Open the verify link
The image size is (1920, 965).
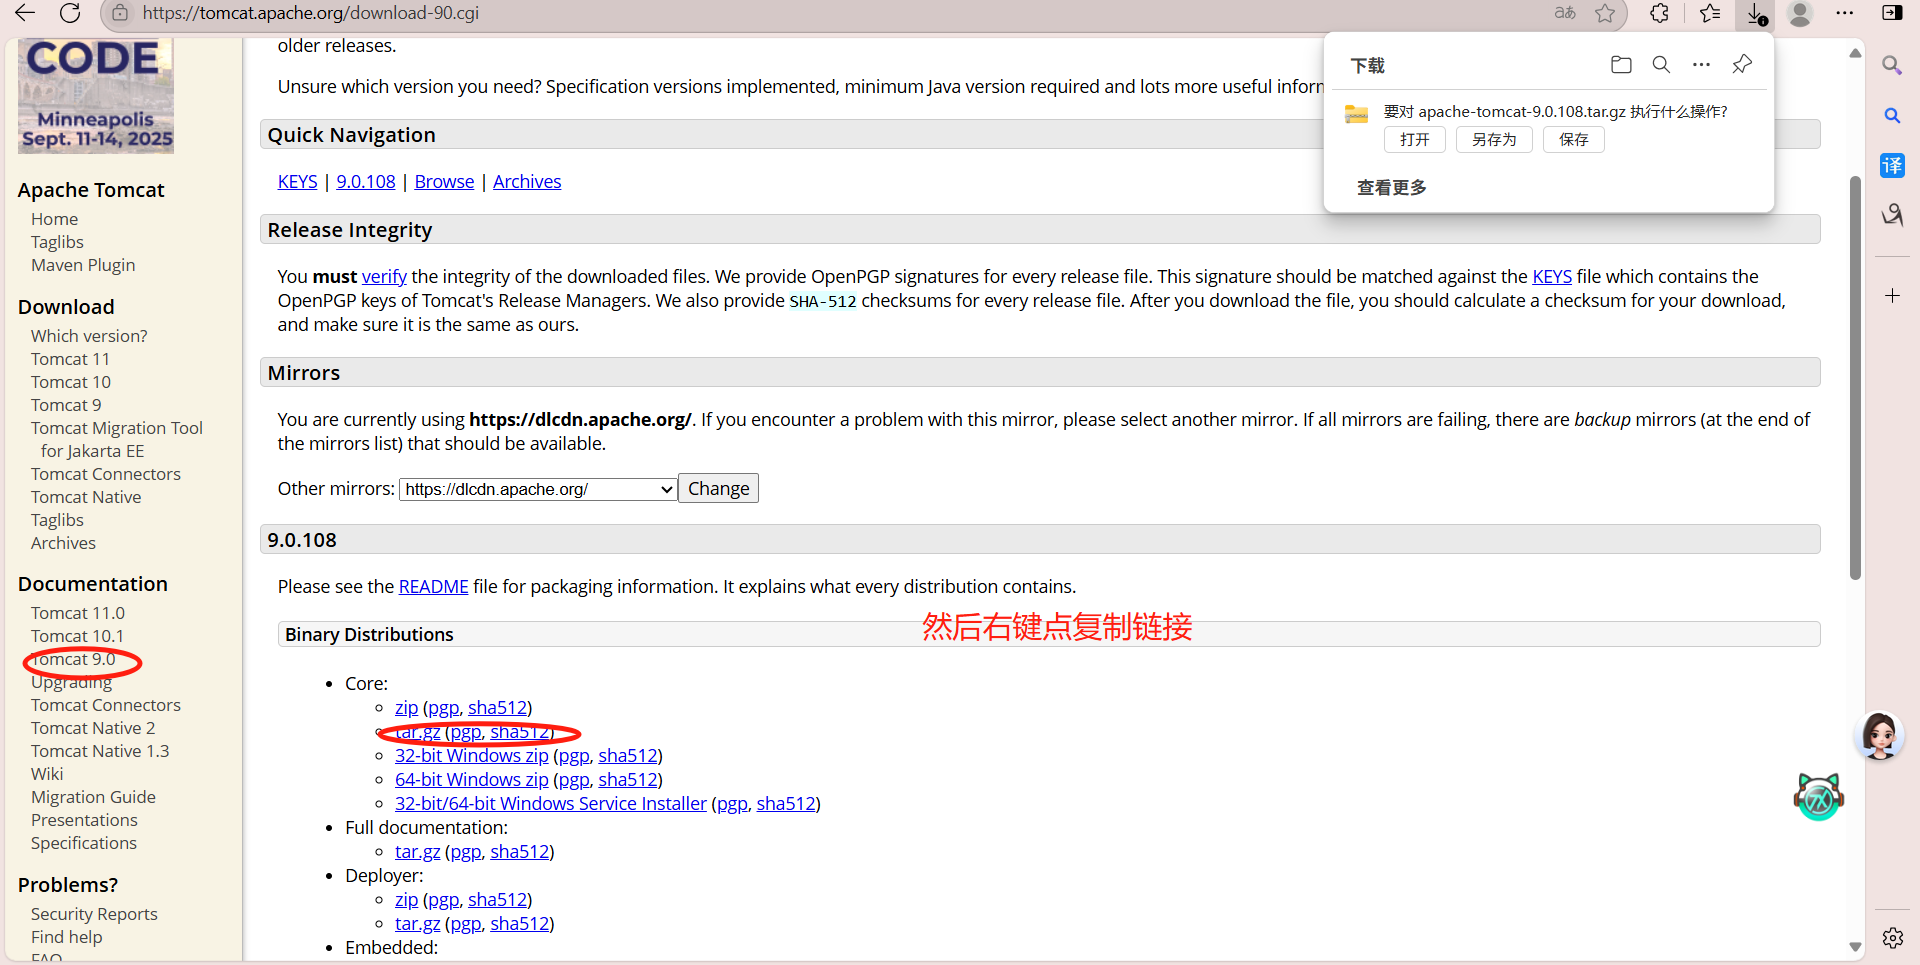coord(384,277)
